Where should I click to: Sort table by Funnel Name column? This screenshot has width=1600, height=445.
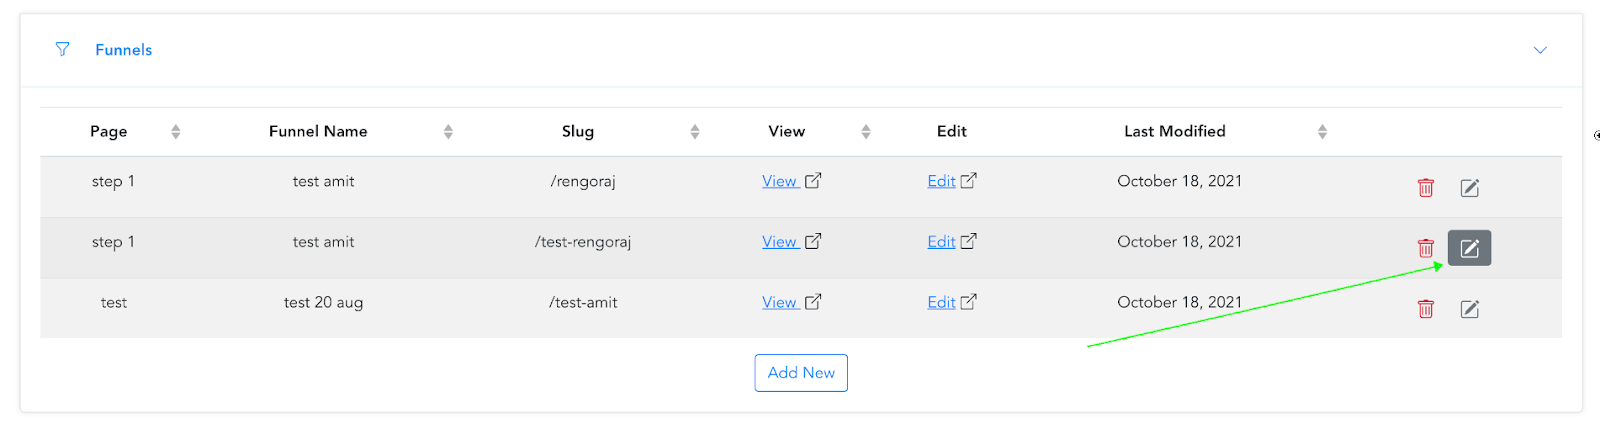click(448, 132)
